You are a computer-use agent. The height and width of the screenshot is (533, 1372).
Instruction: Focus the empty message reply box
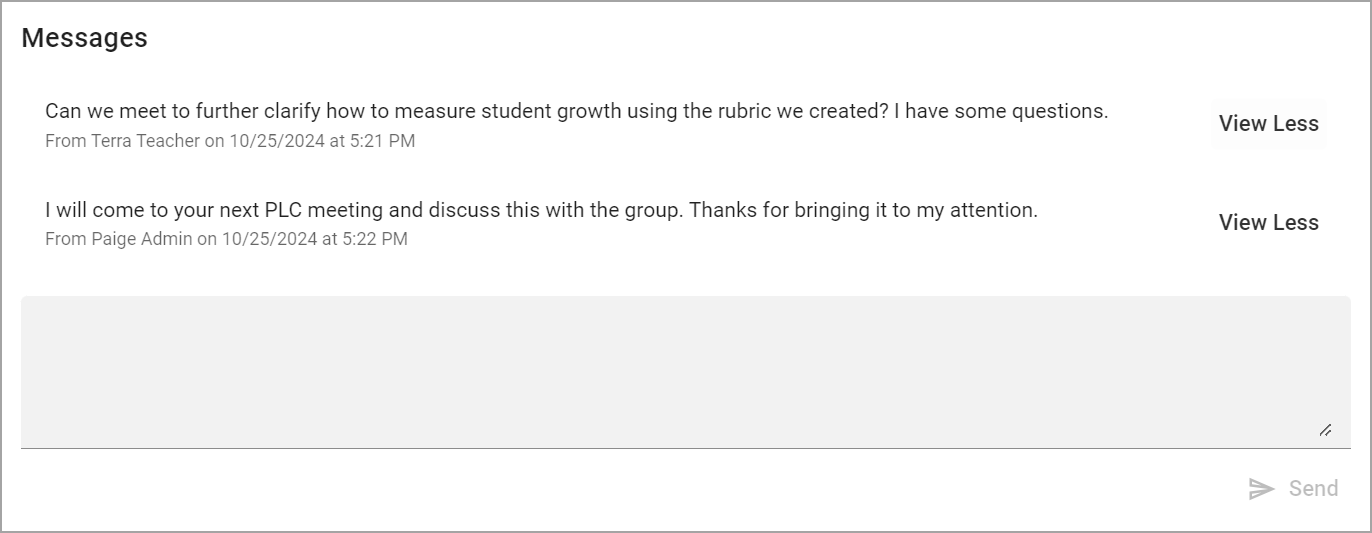coord(685,372)
